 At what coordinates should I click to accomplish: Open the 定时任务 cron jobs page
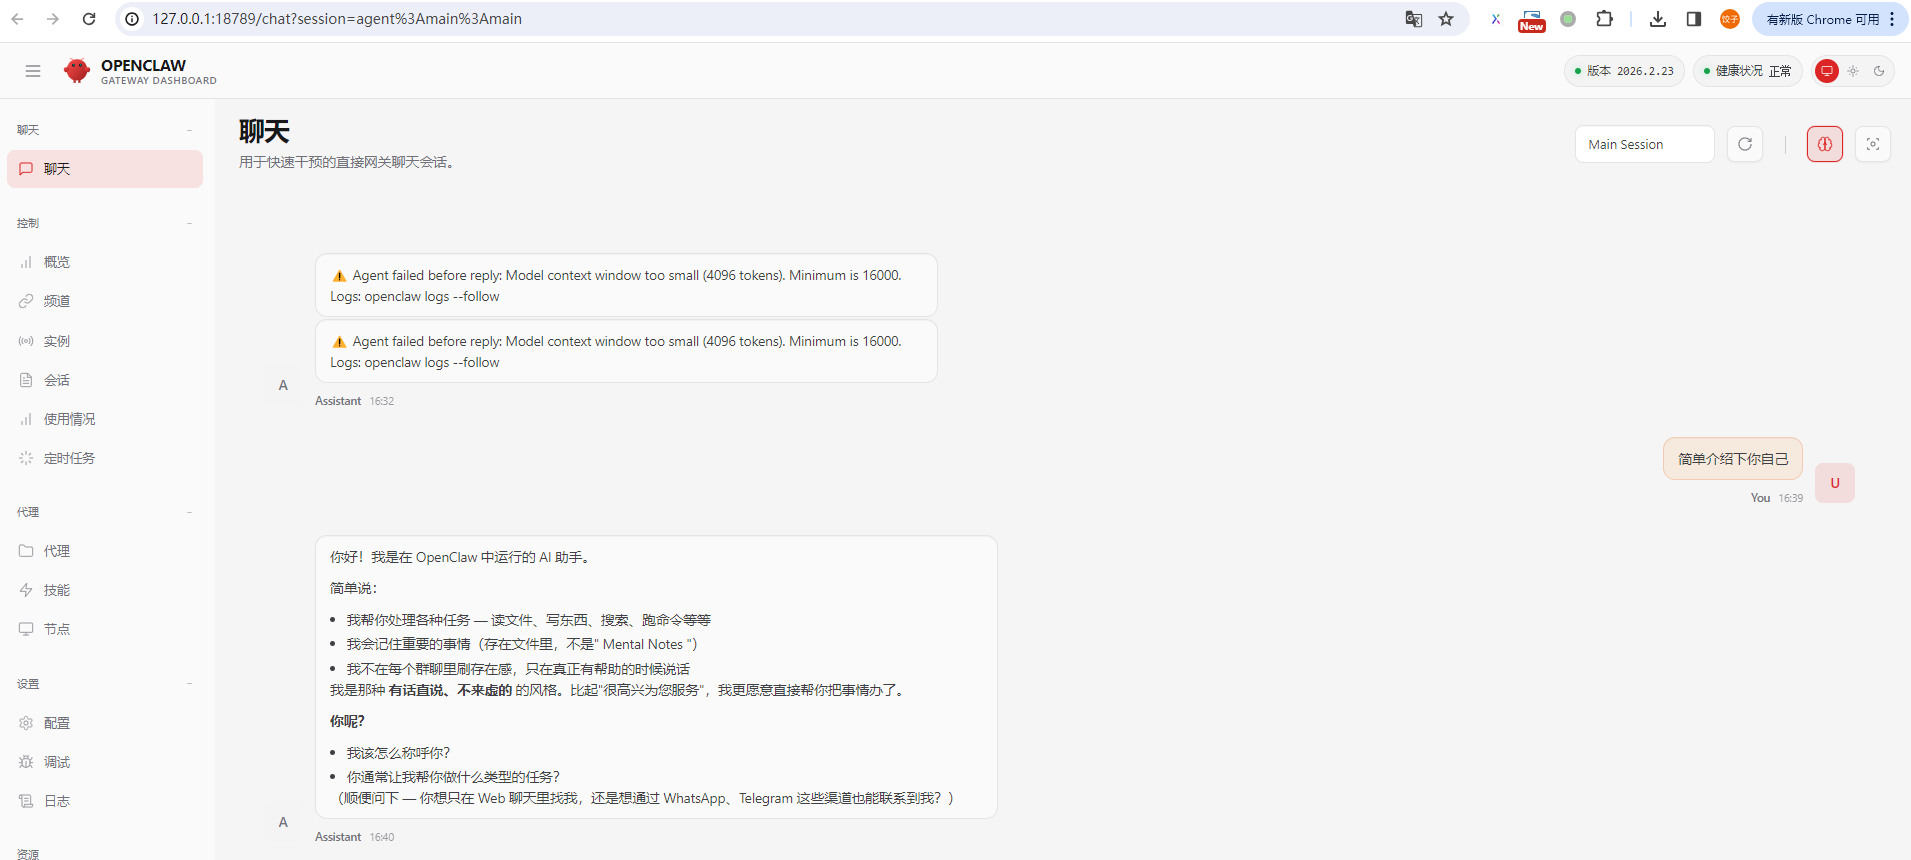(105, 458)
